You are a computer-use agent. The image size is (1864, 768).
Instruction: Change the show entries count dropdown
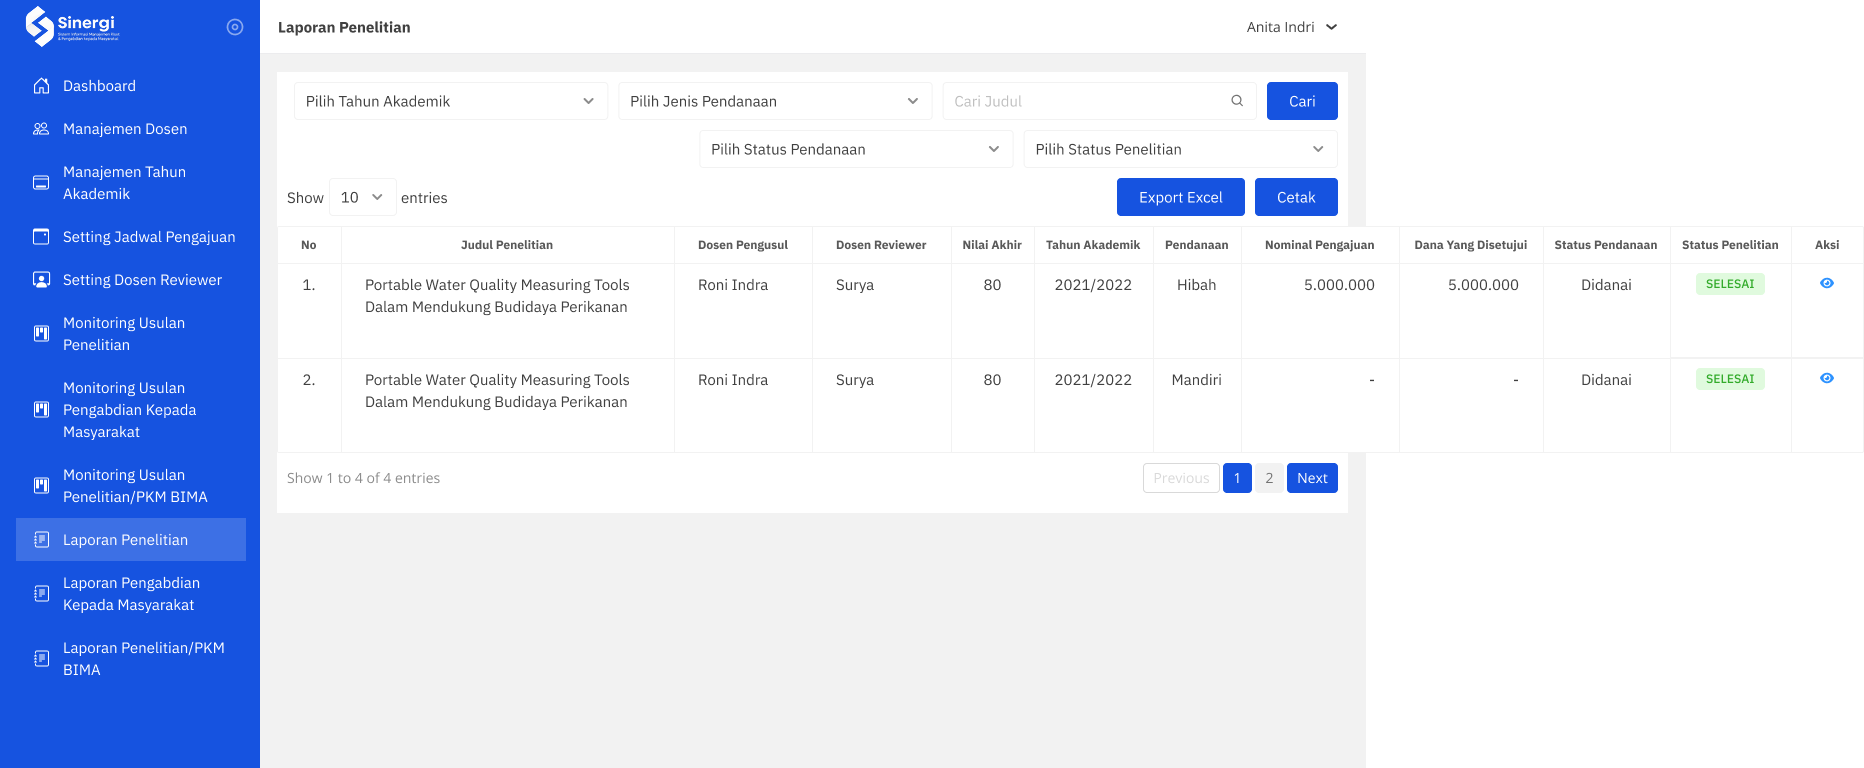(x=362, y=197)
